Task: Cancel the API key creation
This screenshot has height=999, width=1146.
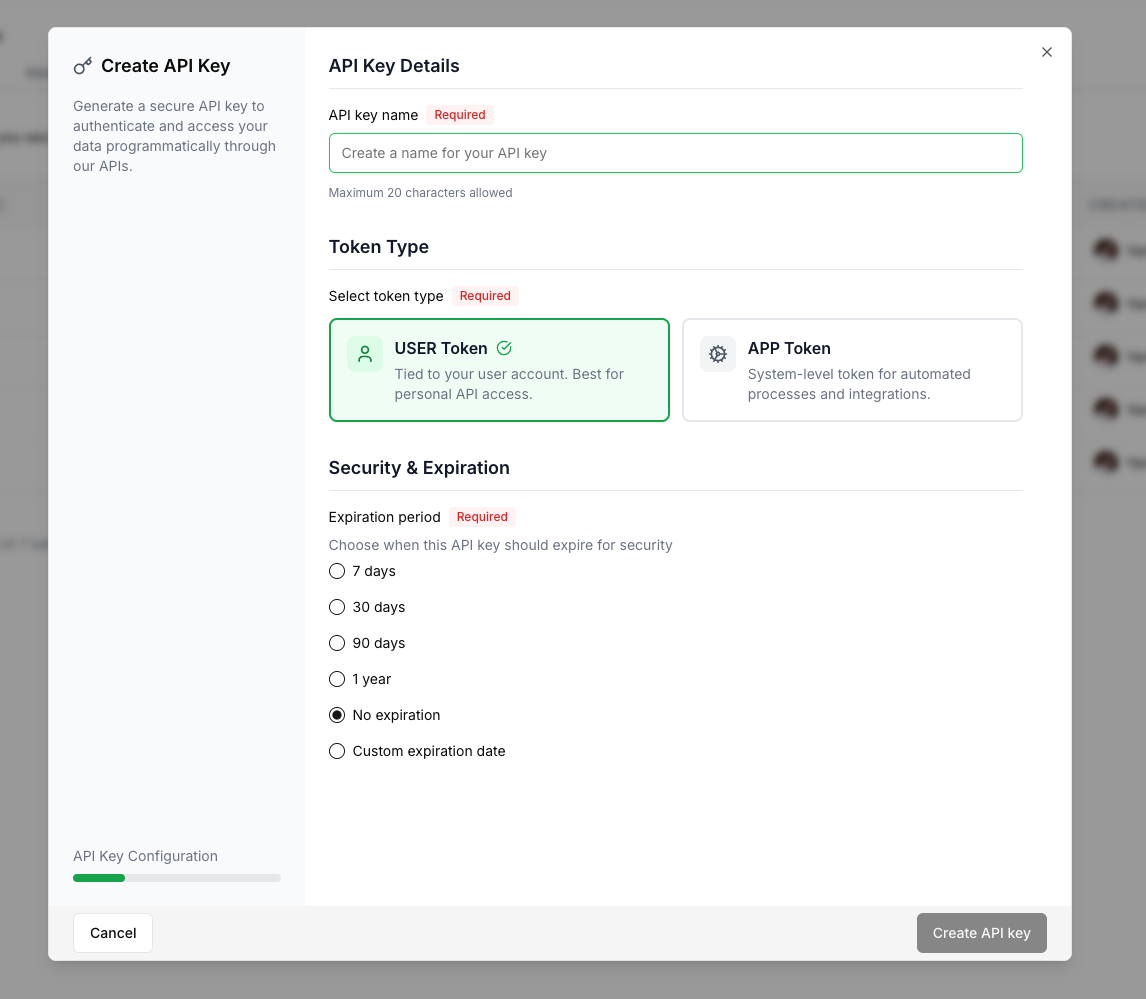Action: point(113,932)
